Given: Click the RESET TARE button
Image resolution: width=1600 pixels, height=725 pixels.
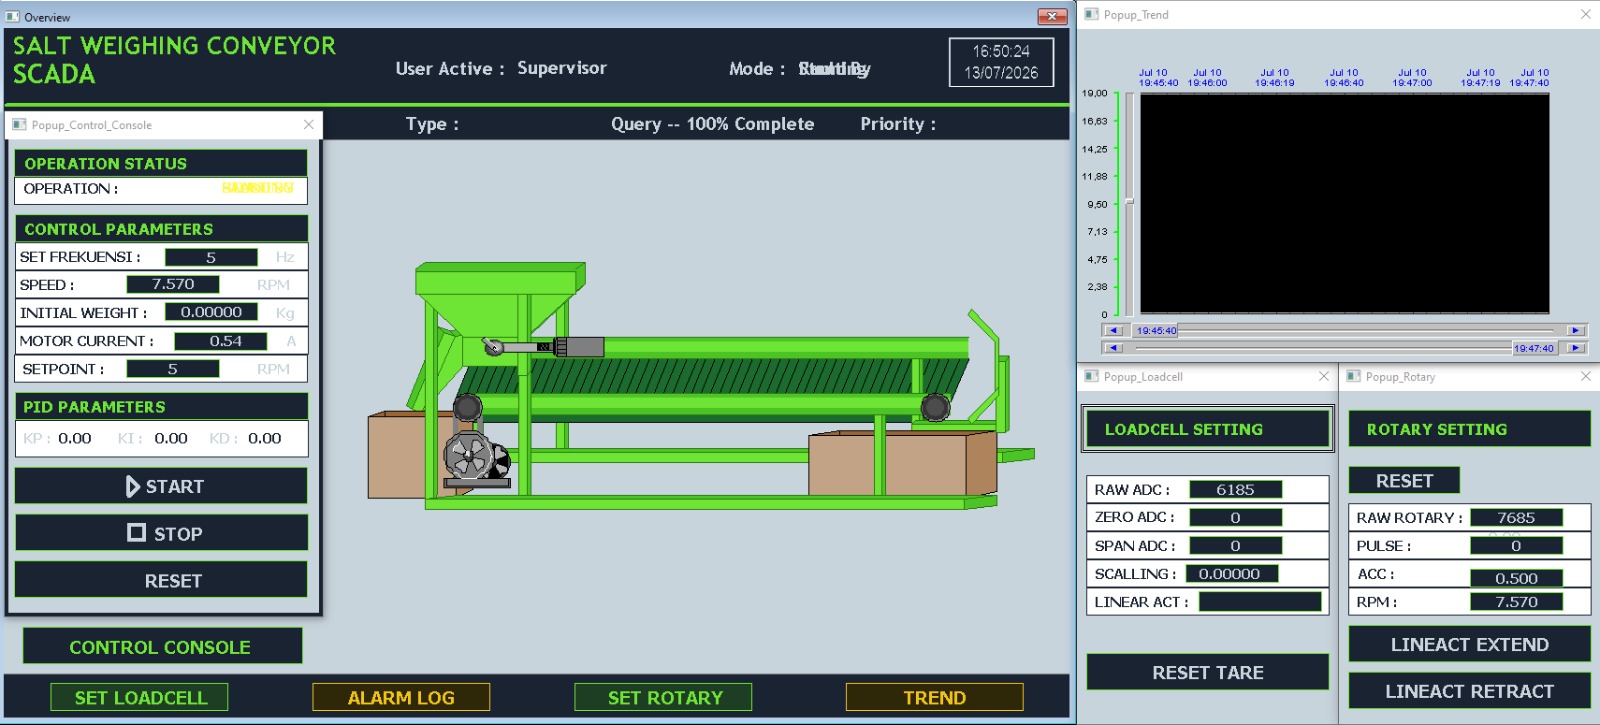Looking at the screenshot, I should point(1208,672).
